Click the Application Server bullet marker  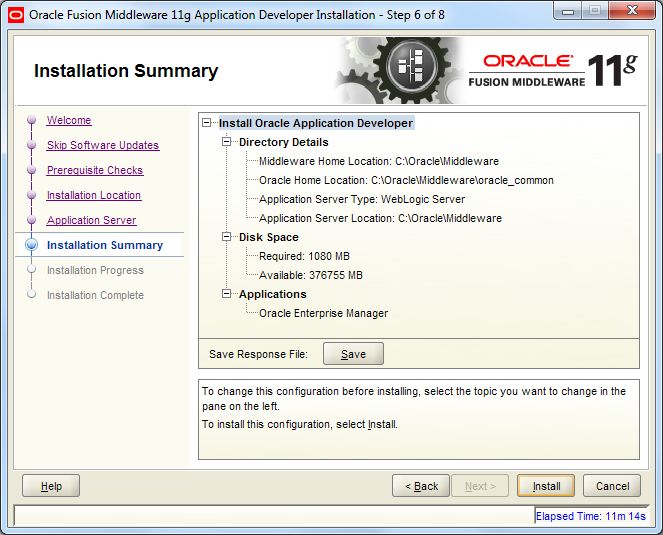coord(31,220)
